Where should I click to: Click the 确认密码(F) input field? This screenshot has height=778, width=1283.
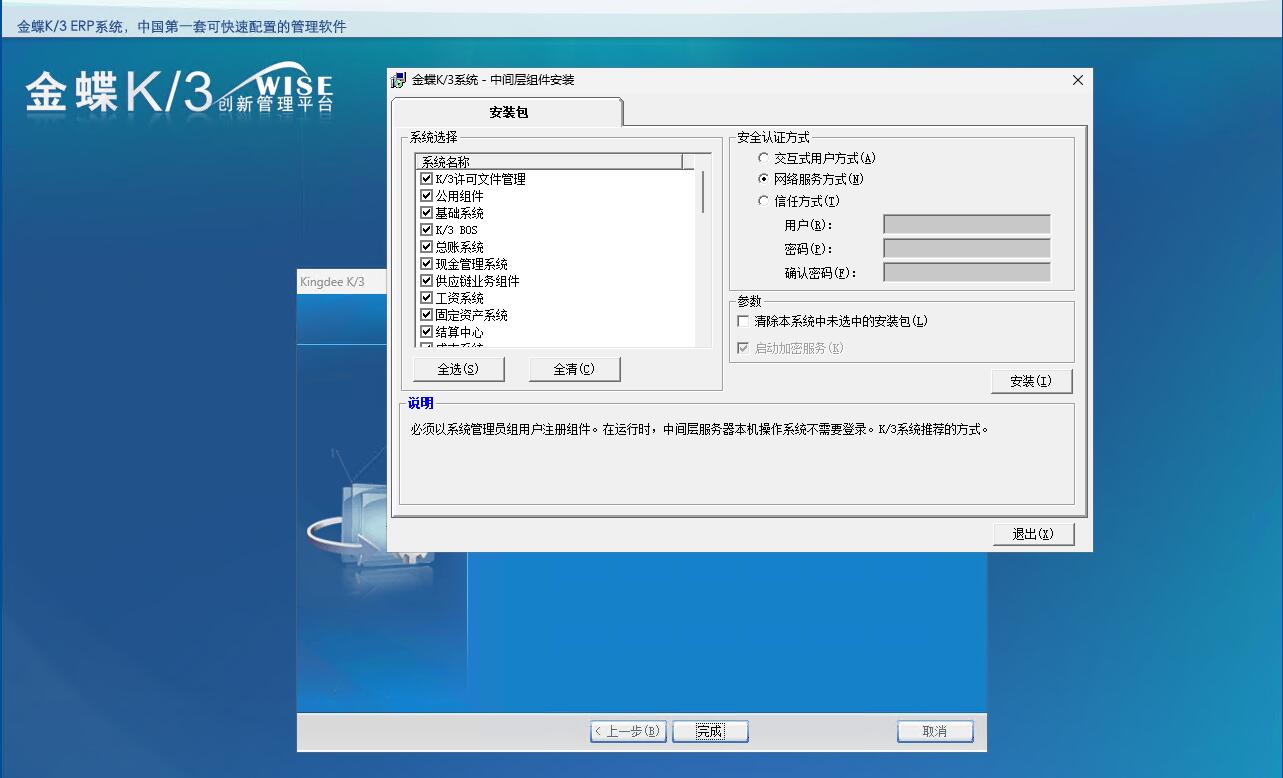tap(967, 272)
